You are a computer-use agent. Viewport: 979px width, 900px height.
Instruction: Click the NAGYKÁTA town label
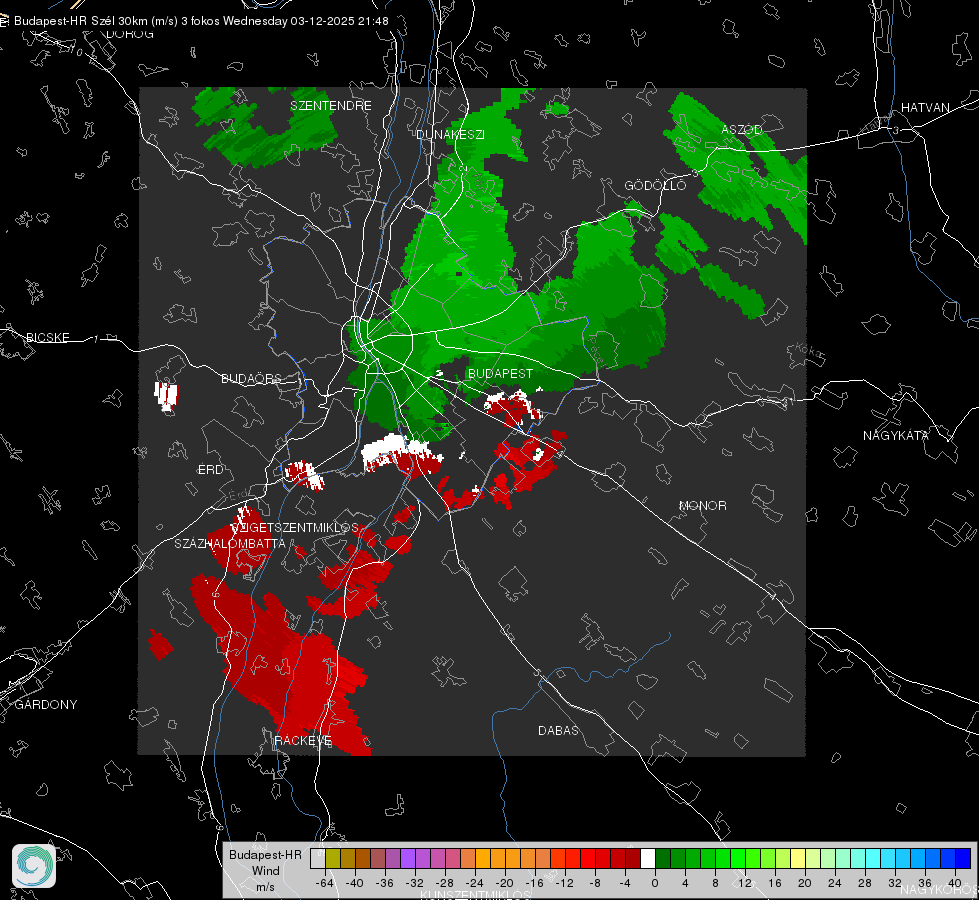(896, 436)
